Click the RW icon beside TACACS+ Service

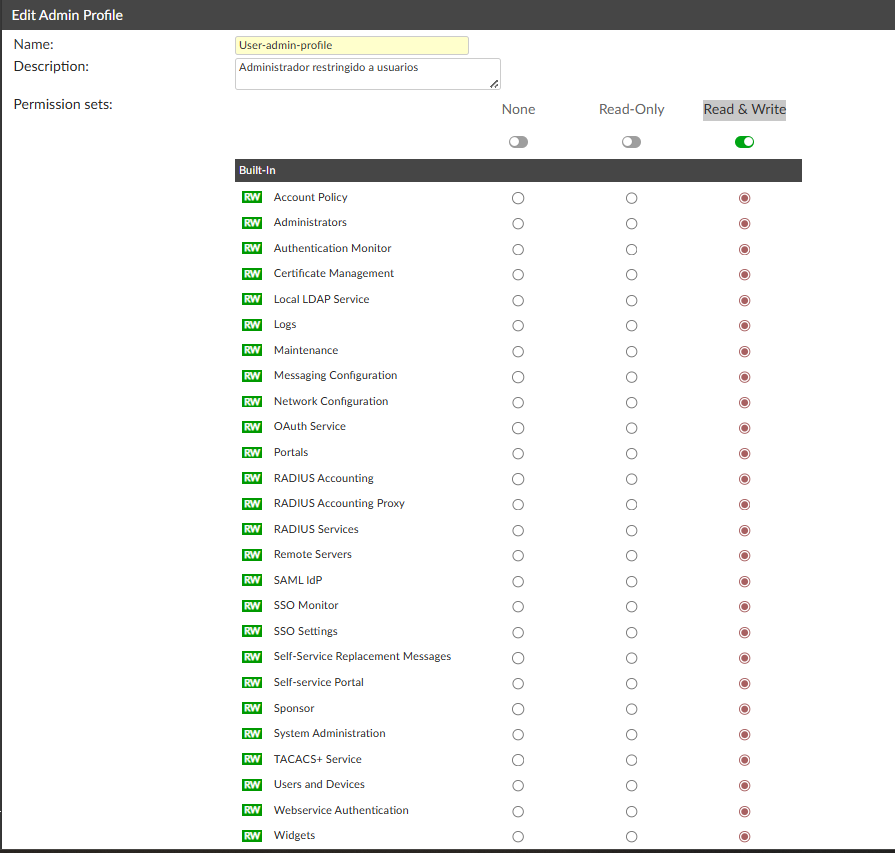[252, 759]
